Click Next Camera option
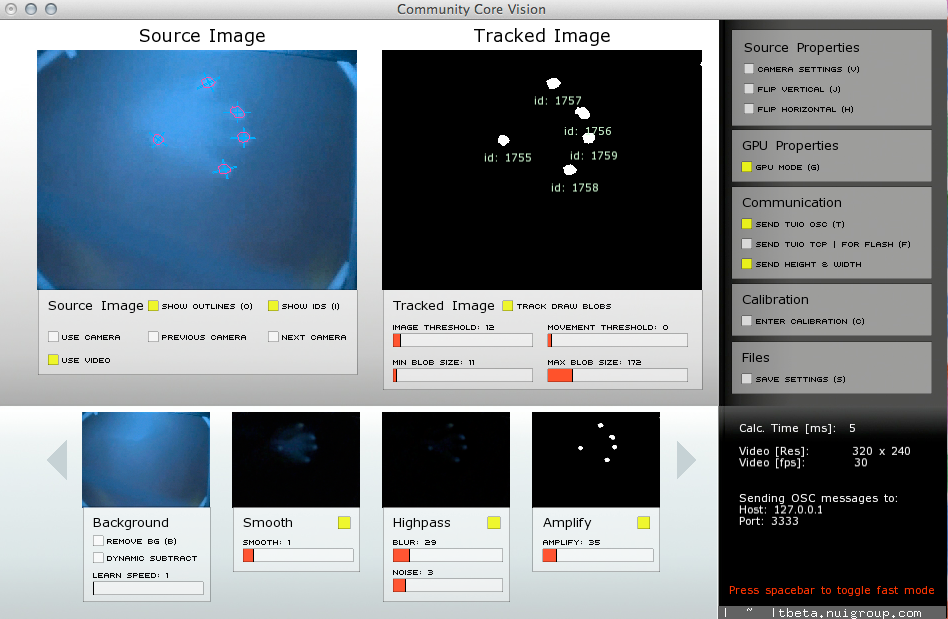Screen dimensions: 948x619 point(273,337)
